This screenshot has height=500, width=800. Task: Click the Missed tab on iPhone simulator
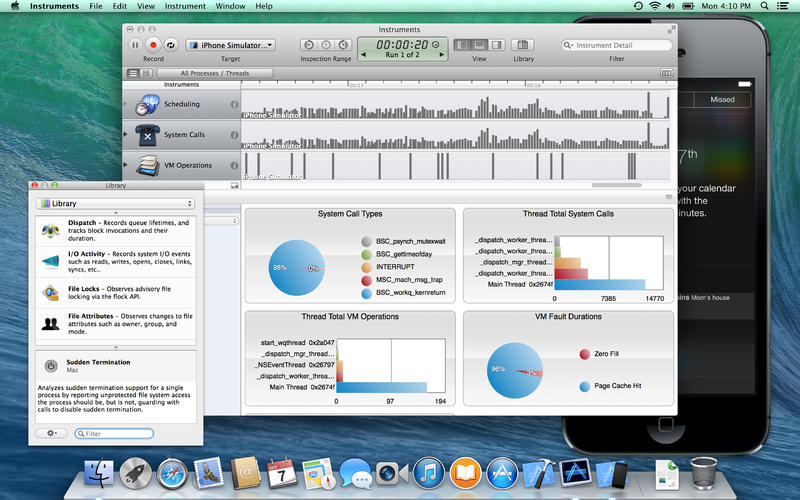722,99
